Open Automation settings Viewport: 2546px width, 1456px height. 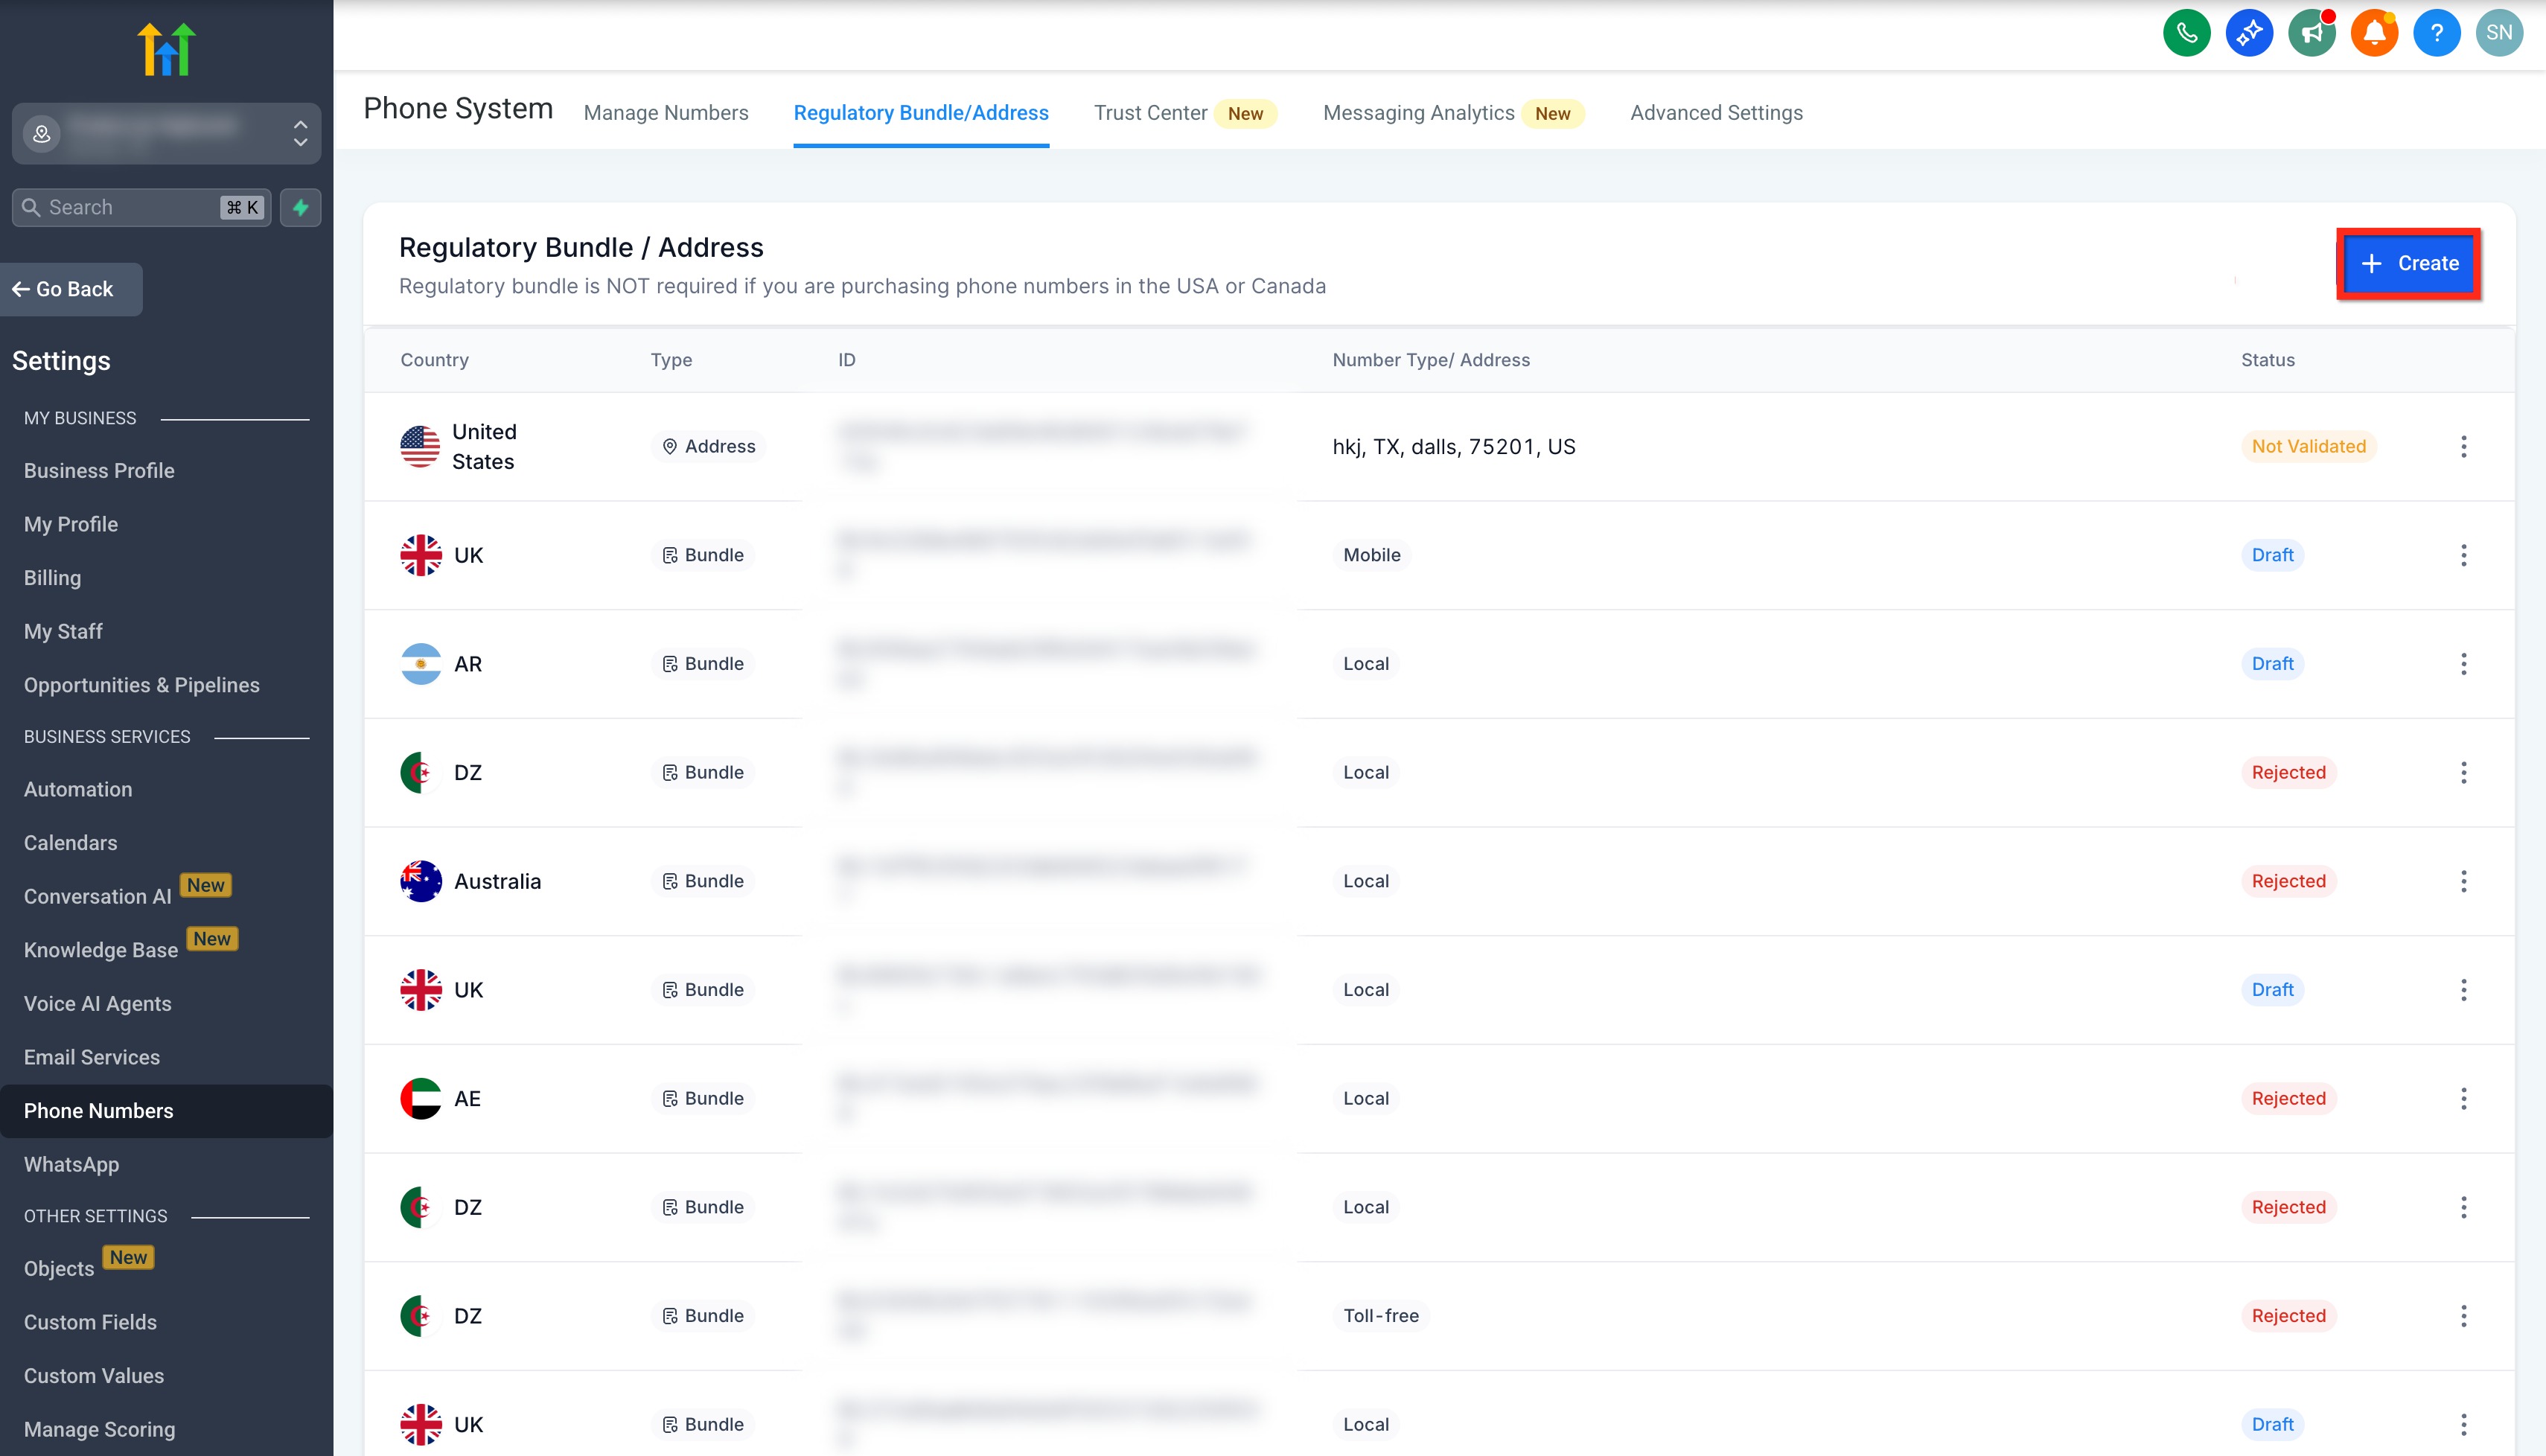[78, 789]
